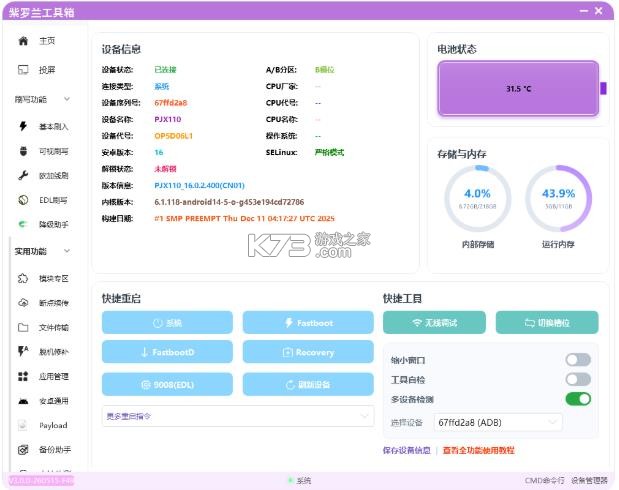Image resolution: width=619 pixels, height=490 pixels.
Task: Open the 查看全功能使用教程 tutorial link
Action: coord(478,450)
